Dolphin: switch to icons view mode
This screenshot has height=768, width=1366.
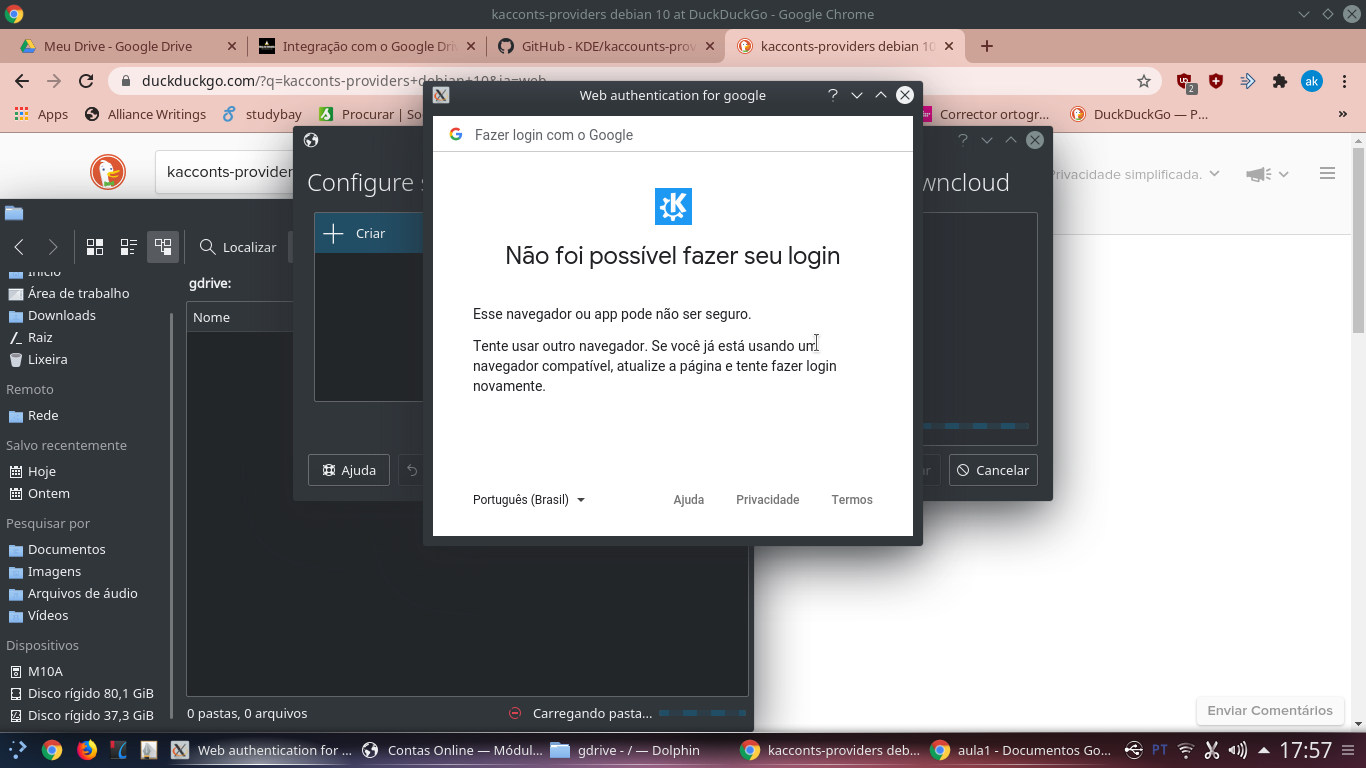pyautogui.click(x=95, y=247)
